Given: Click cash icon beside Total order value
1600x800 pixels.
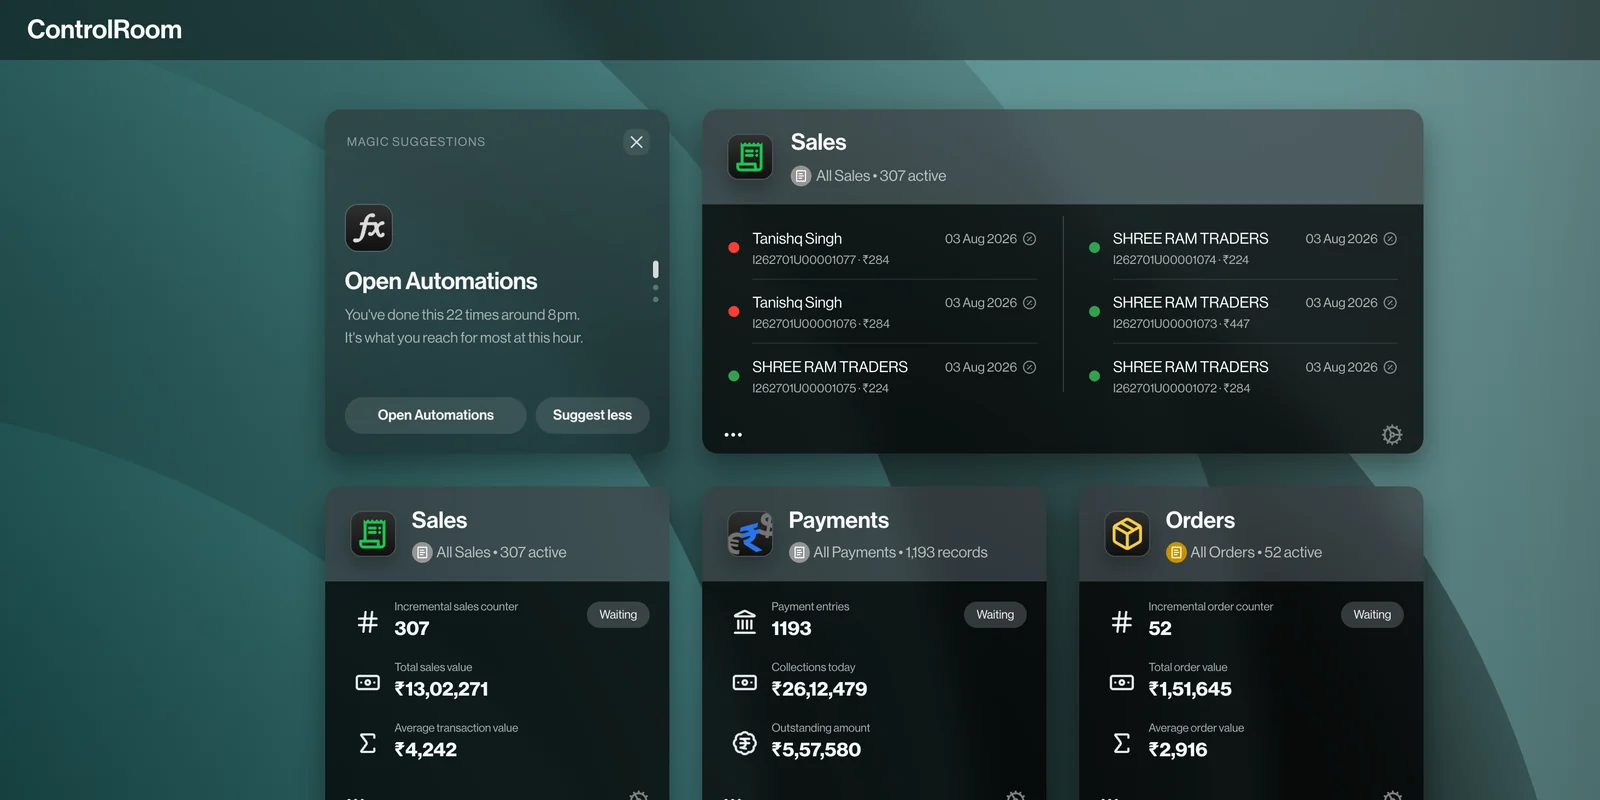Looking at the screenshot, I should point(1122,683).
